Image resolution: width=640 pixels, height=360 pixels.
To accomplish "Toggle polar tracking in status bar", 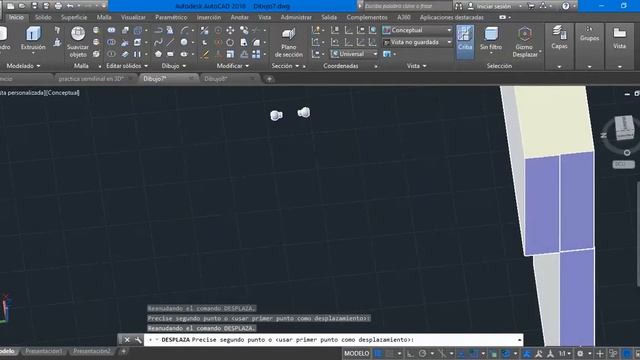I will coord(422,353).
